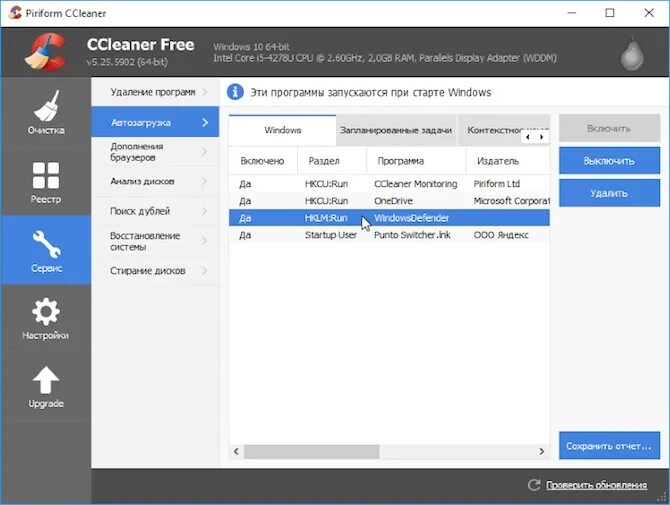The height and width of the screenshot is (505, 670).
Task: Open Удаление программ submenu
Action: [156, 92]
